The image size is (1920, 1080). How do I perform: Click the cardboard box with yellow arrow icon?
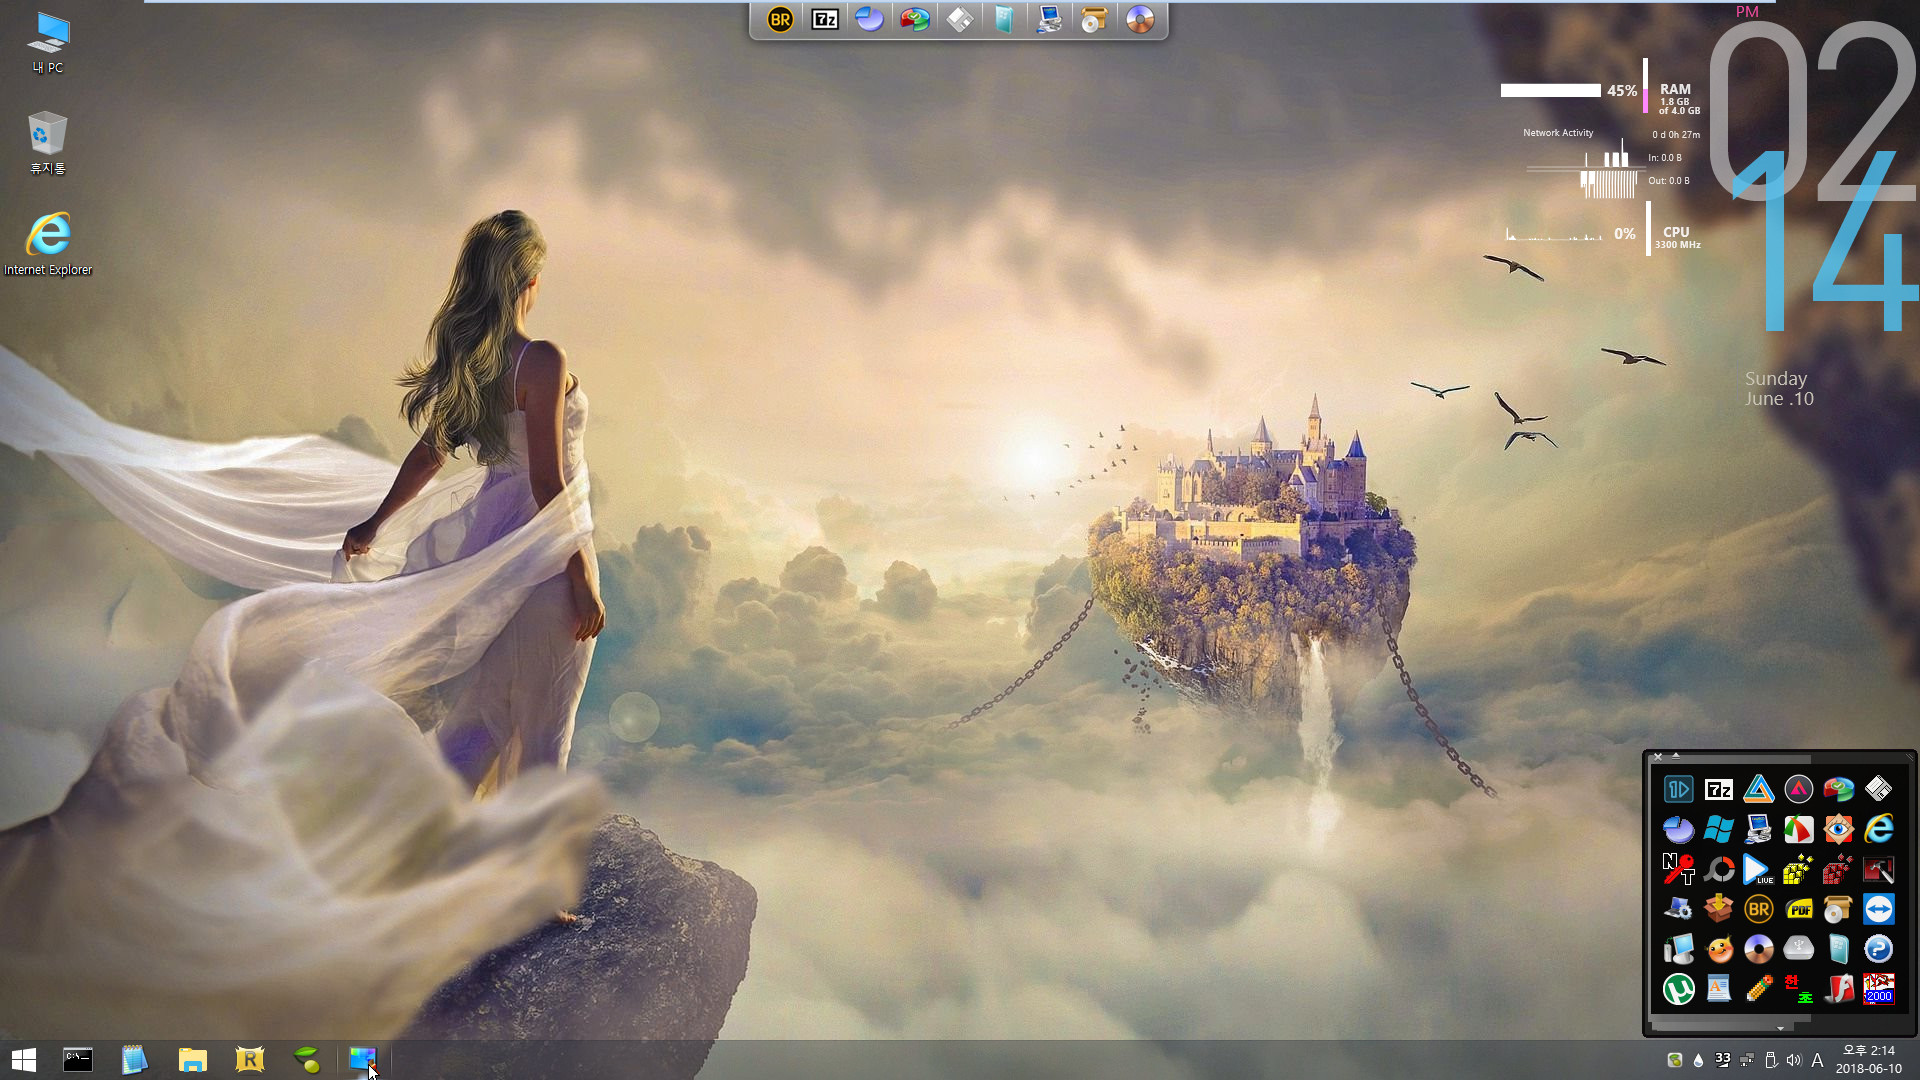(1719, 909)
